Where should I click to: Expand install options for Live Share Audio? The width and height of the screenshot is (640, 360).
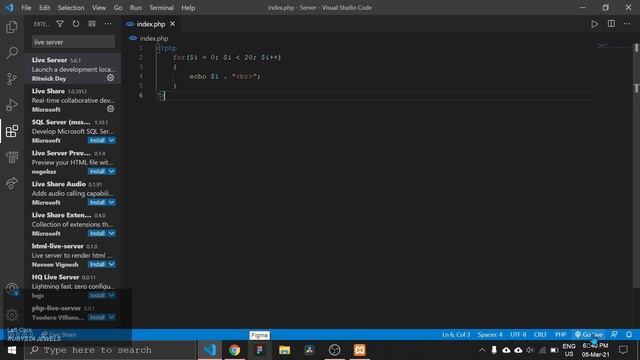click(x=112, y=202)
